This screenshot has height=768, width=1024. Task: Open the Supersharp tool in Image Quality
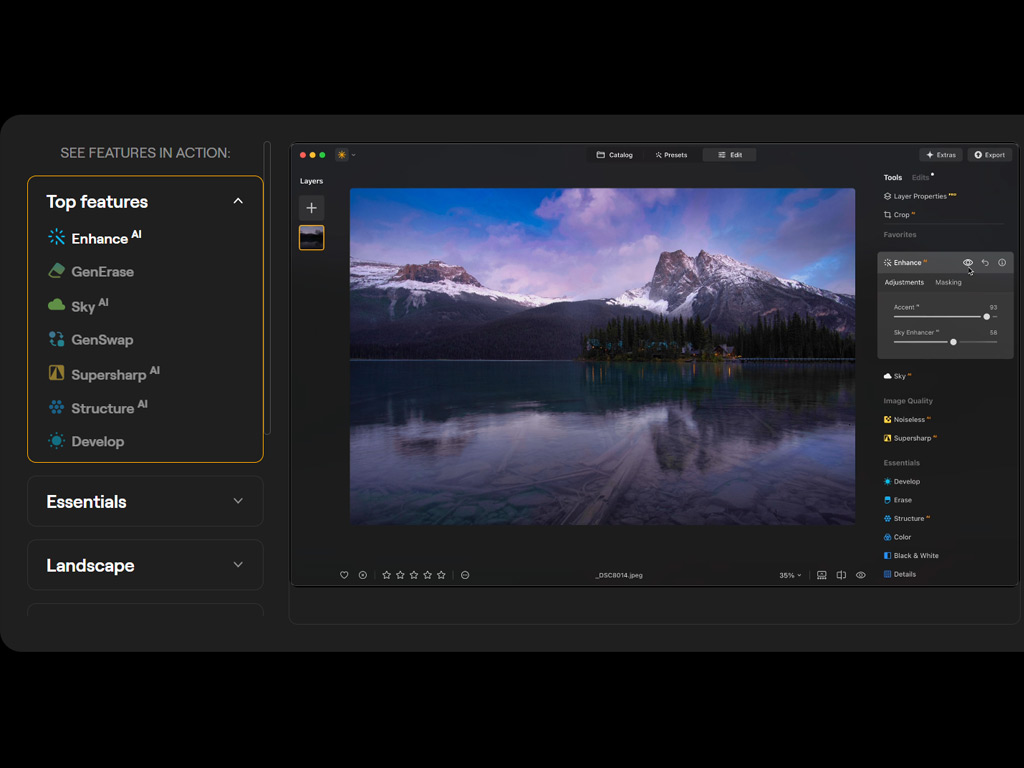click(x=912, y=438)
